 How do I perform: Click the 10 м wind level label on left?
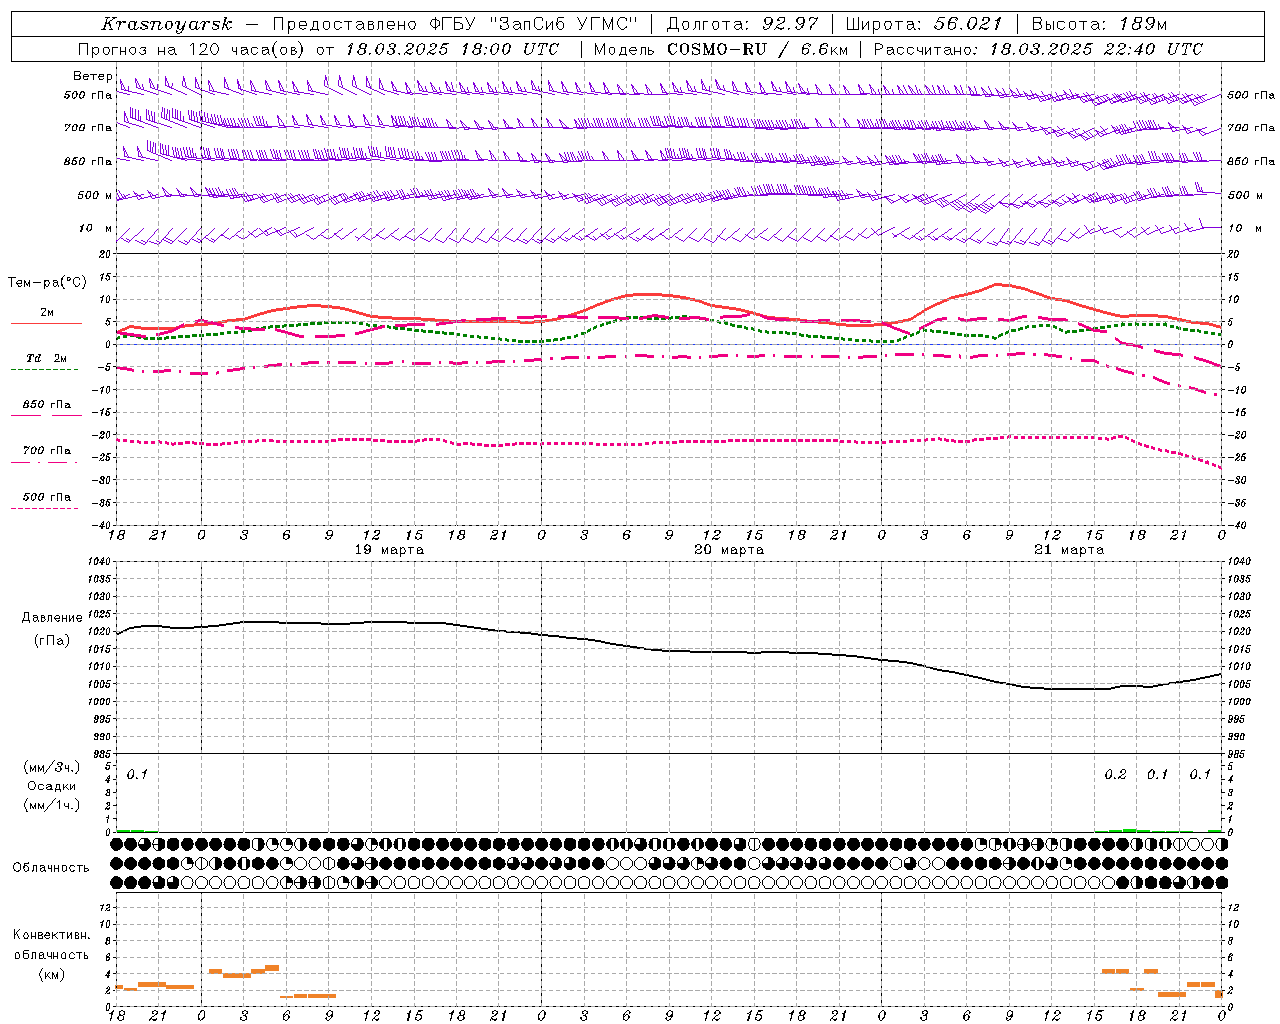(96, 229)
